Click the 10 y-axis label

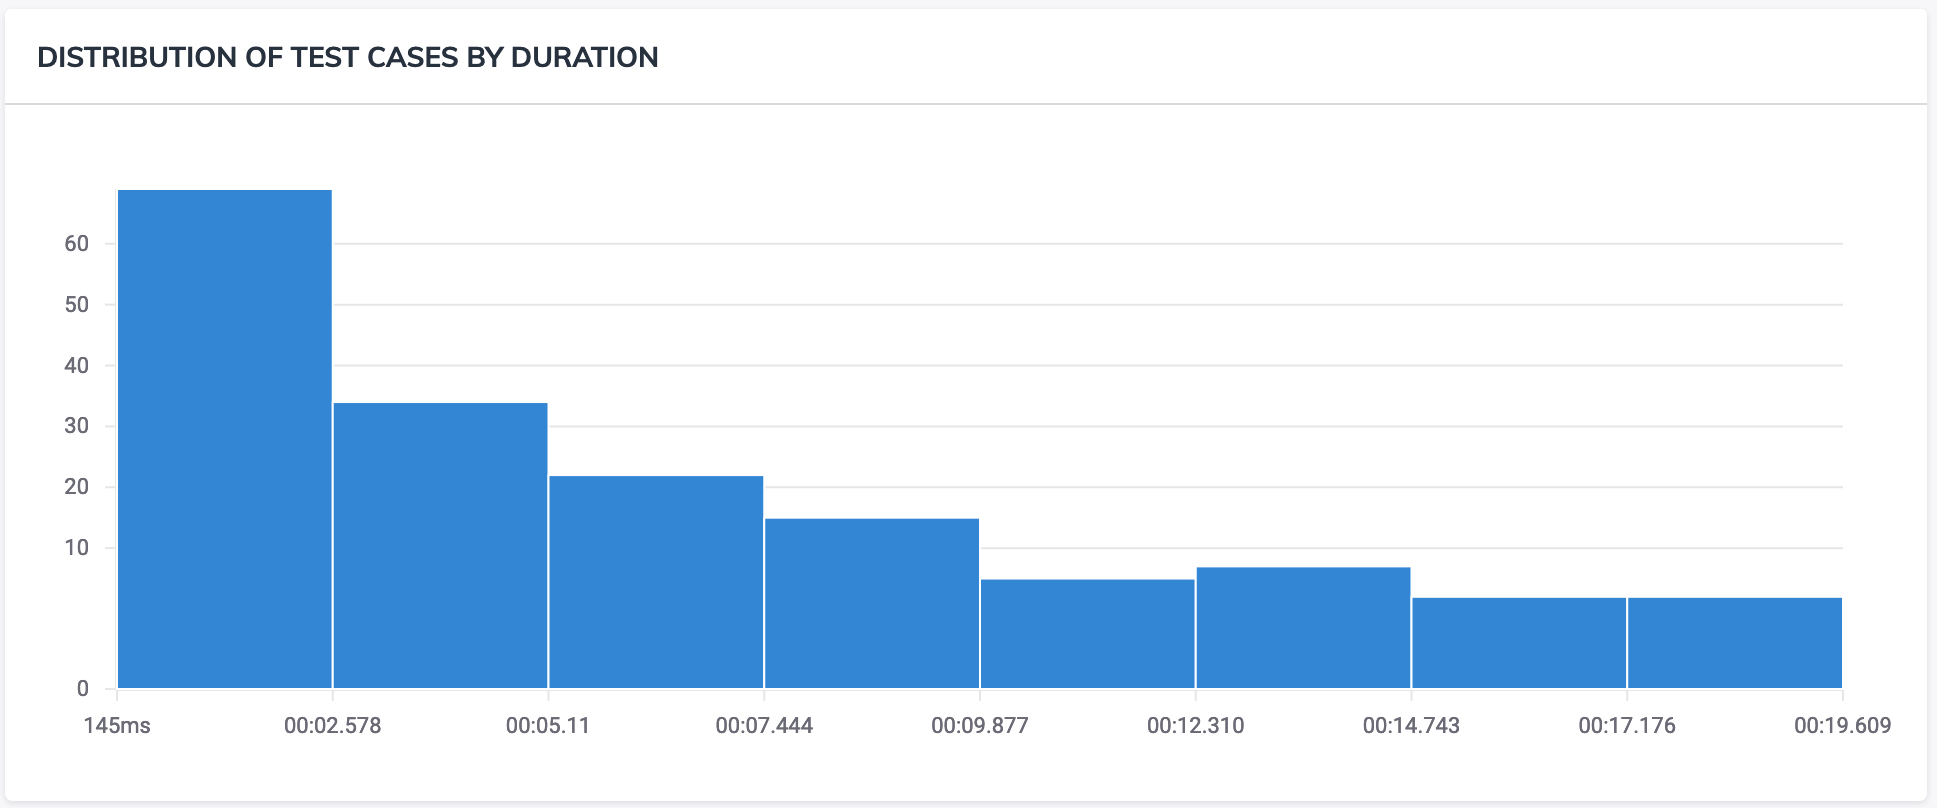point(77,548)
